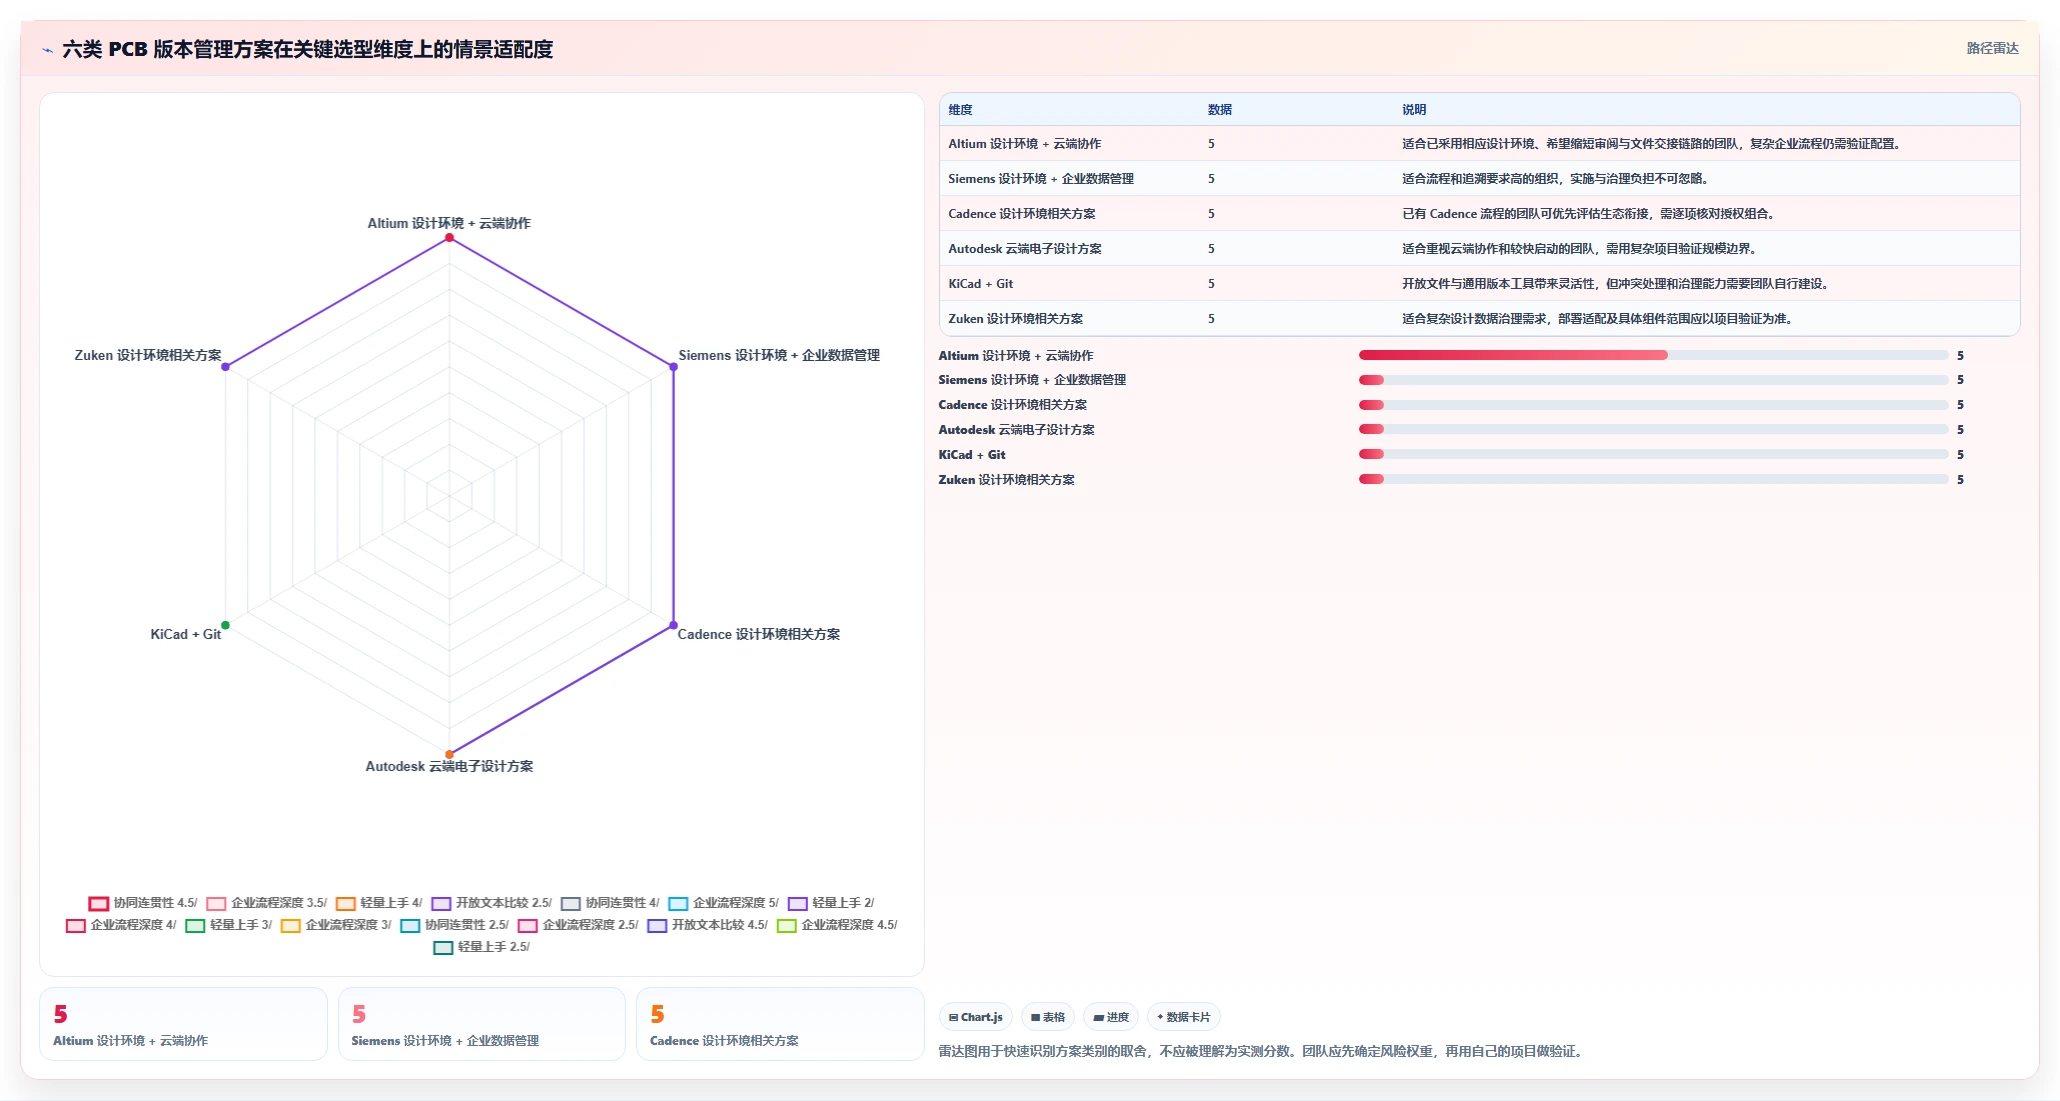Click the 路径雷达 label in the header
2060x1101 pixels.
point(1992,48)
